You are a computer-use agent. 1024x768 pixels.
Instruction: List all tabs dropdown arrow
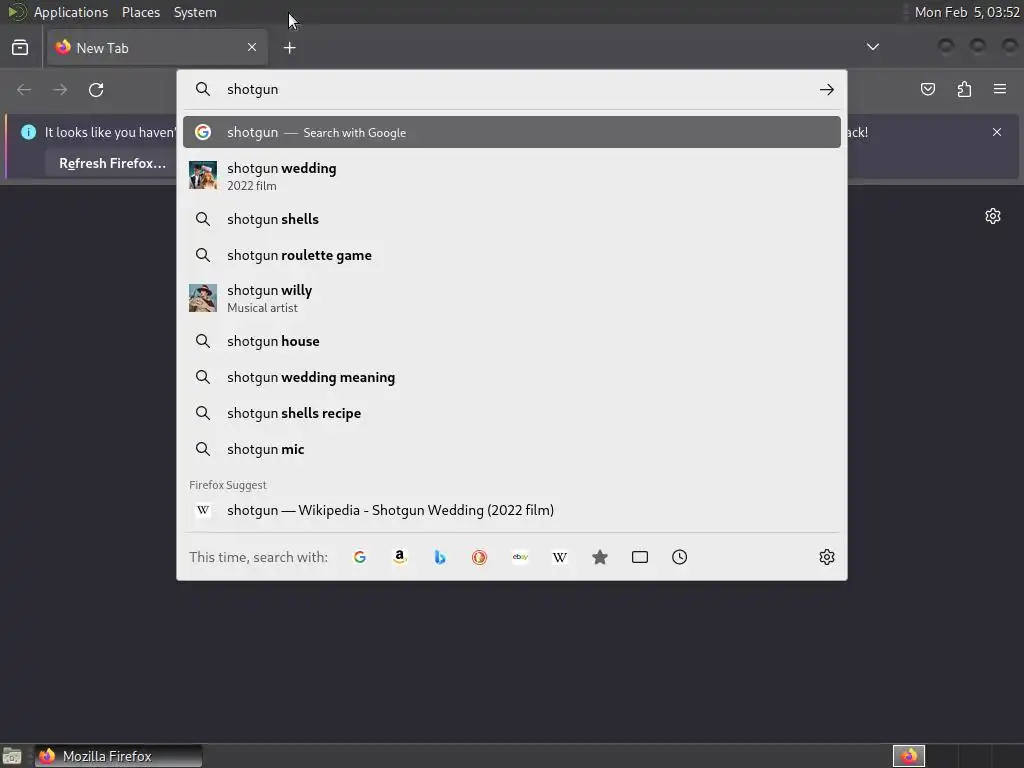872,47
